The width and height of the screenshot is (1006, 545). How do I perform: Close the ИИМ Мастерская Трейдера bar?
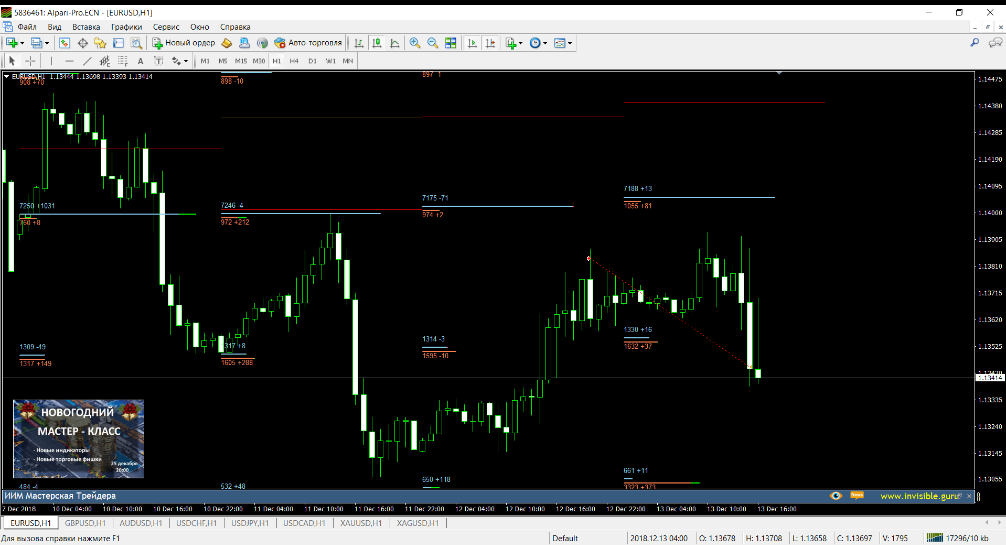[969, 496]
